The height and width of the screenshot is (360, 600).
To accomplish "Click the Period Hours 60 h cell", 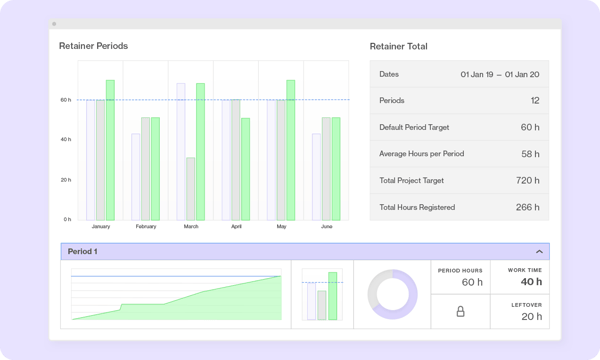I will [461, 277].
